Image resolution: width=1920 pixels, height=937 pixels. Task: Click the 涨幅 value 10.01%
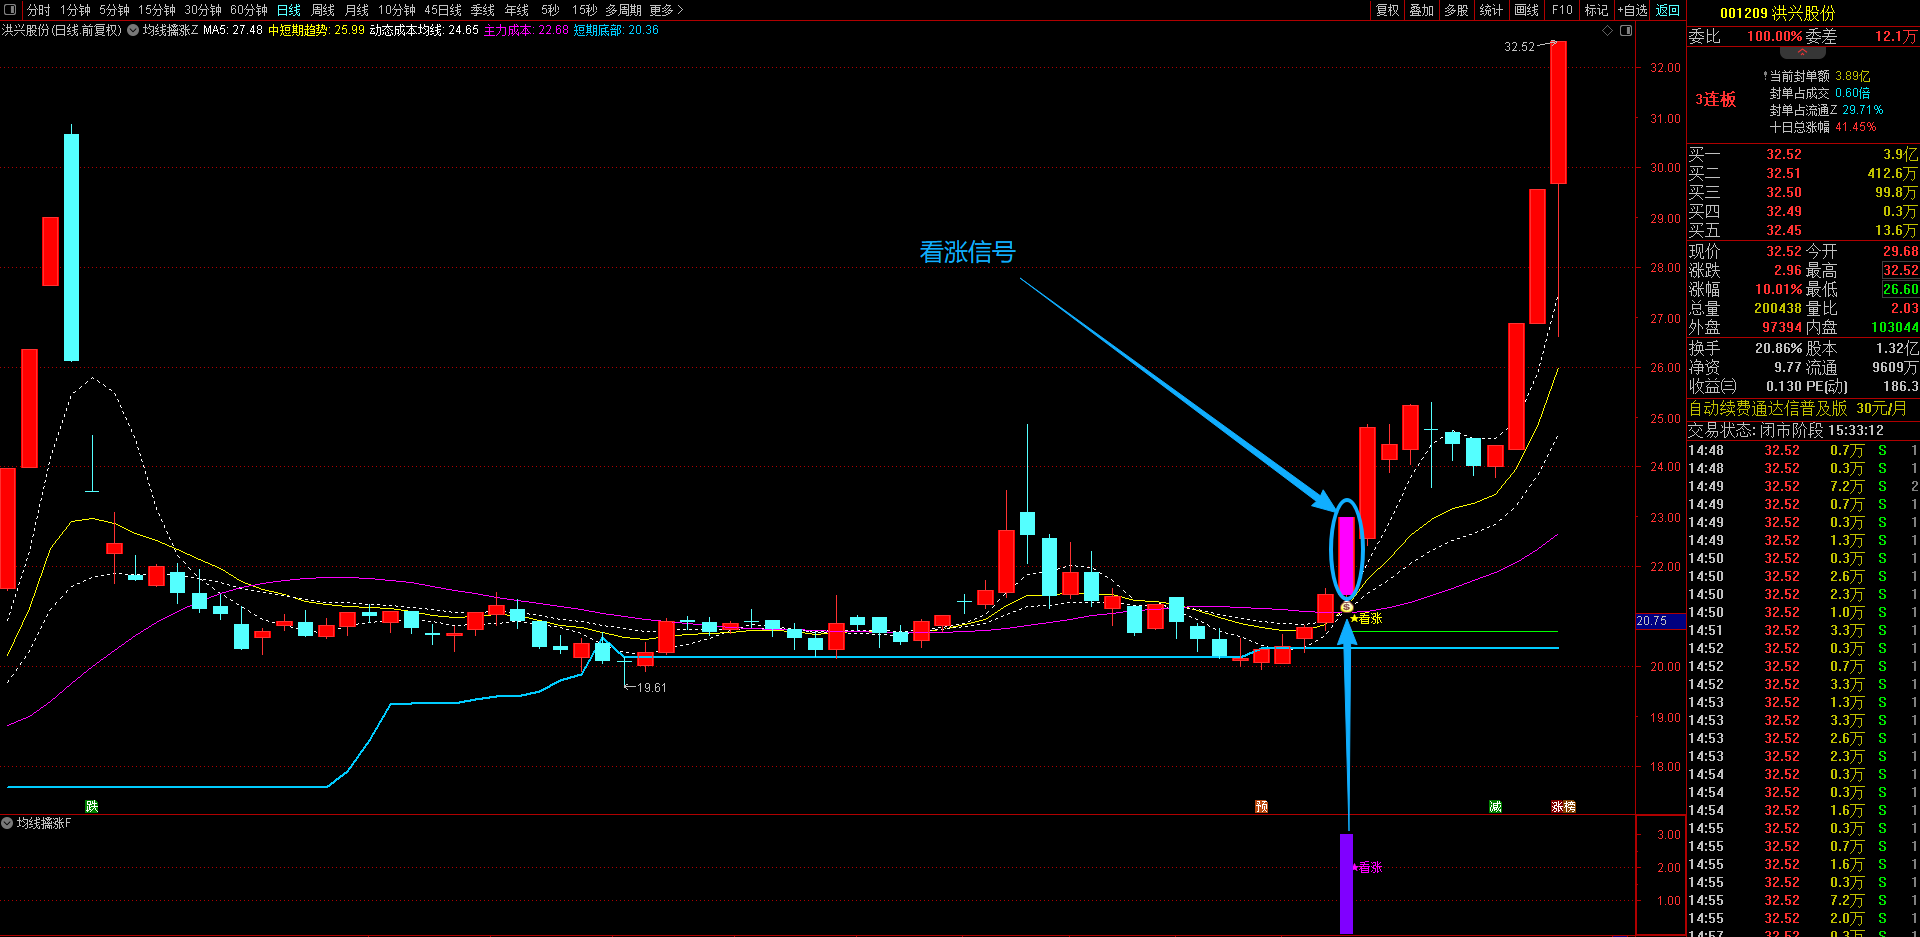pyautogui.click(x=1778, y=289)
